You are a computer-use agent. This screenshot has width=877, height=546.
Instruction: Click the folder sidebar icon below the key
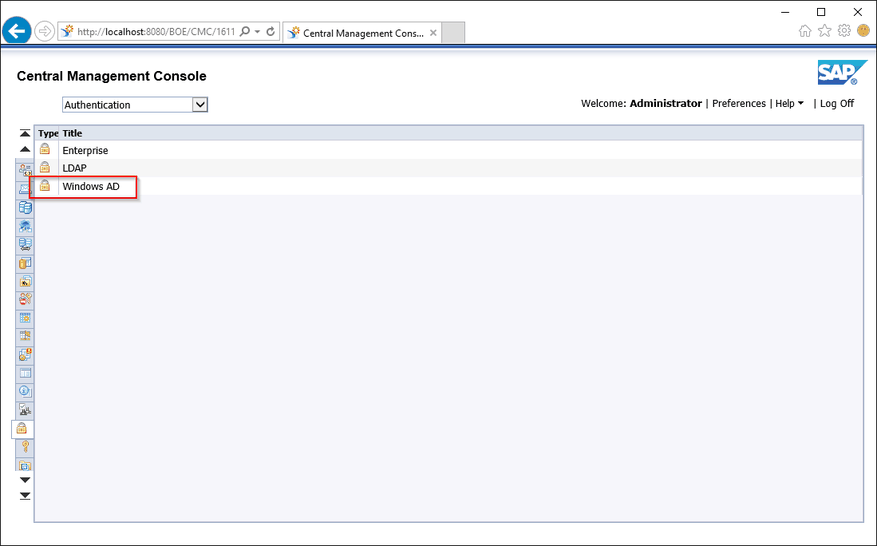[x=25, y=465]
